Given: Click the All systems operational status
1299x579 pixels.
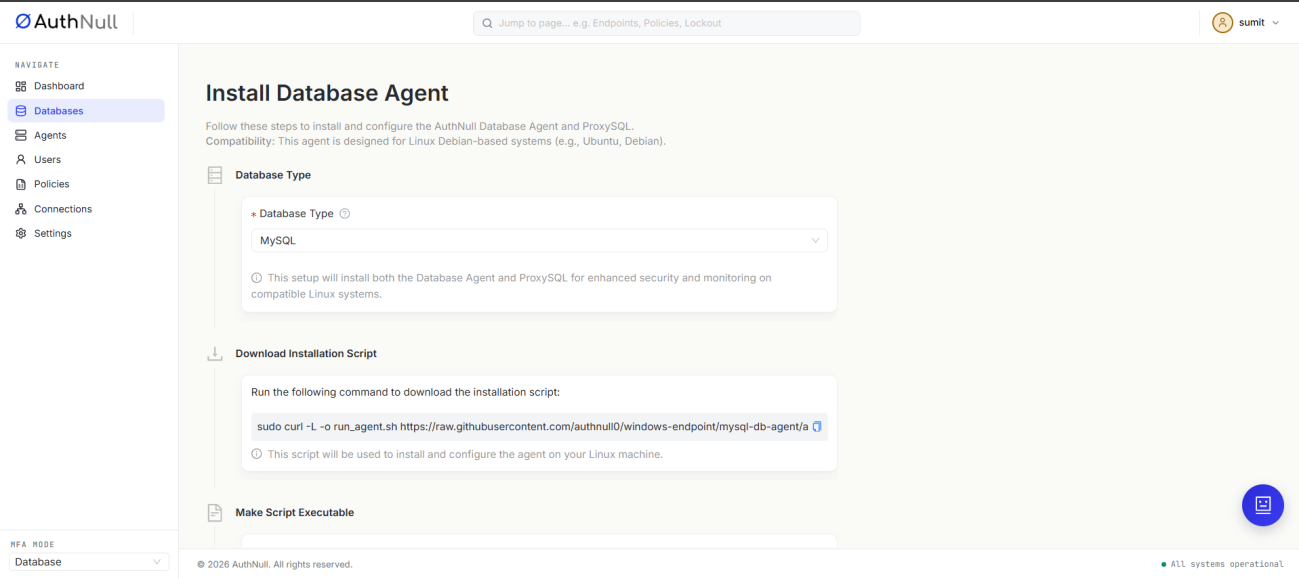Looking at the screenshot, I should pyautogui.click(x=1222, y=564).
